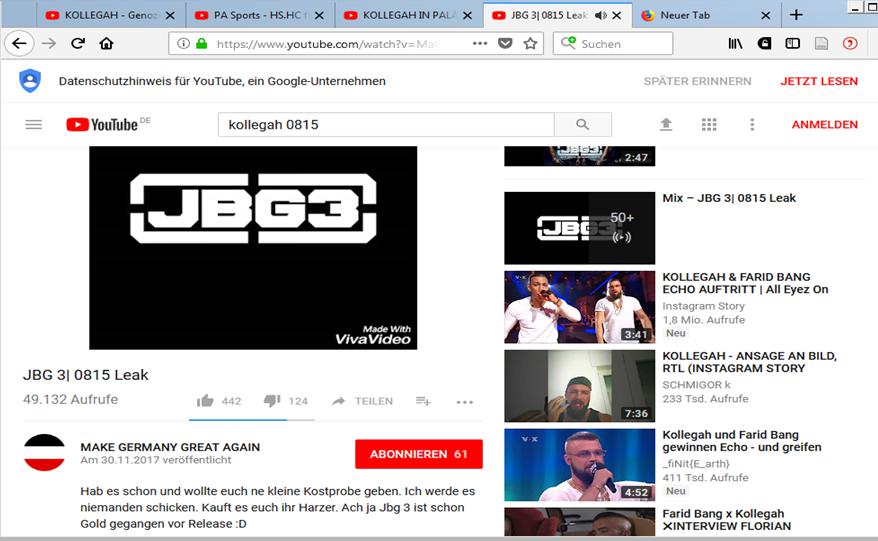This screenshot has width=878, height=541.
Task: Open KOLLEGAH & FARID BANG ECHO AUFTRITT title
Action: pos(745,283)
